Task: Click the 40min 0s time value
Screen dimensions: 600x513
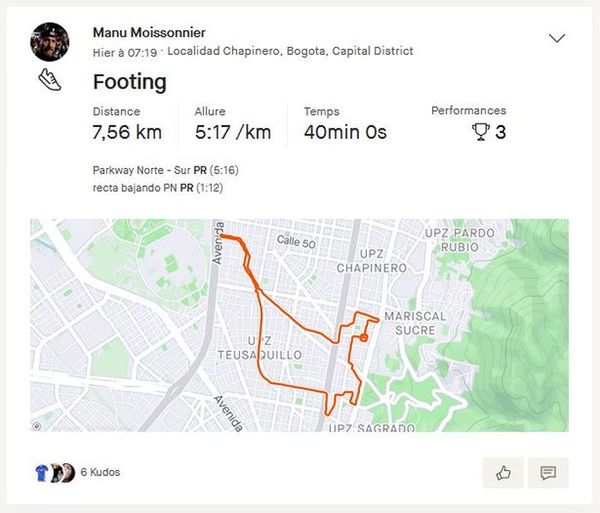Action: coord(345,132)
